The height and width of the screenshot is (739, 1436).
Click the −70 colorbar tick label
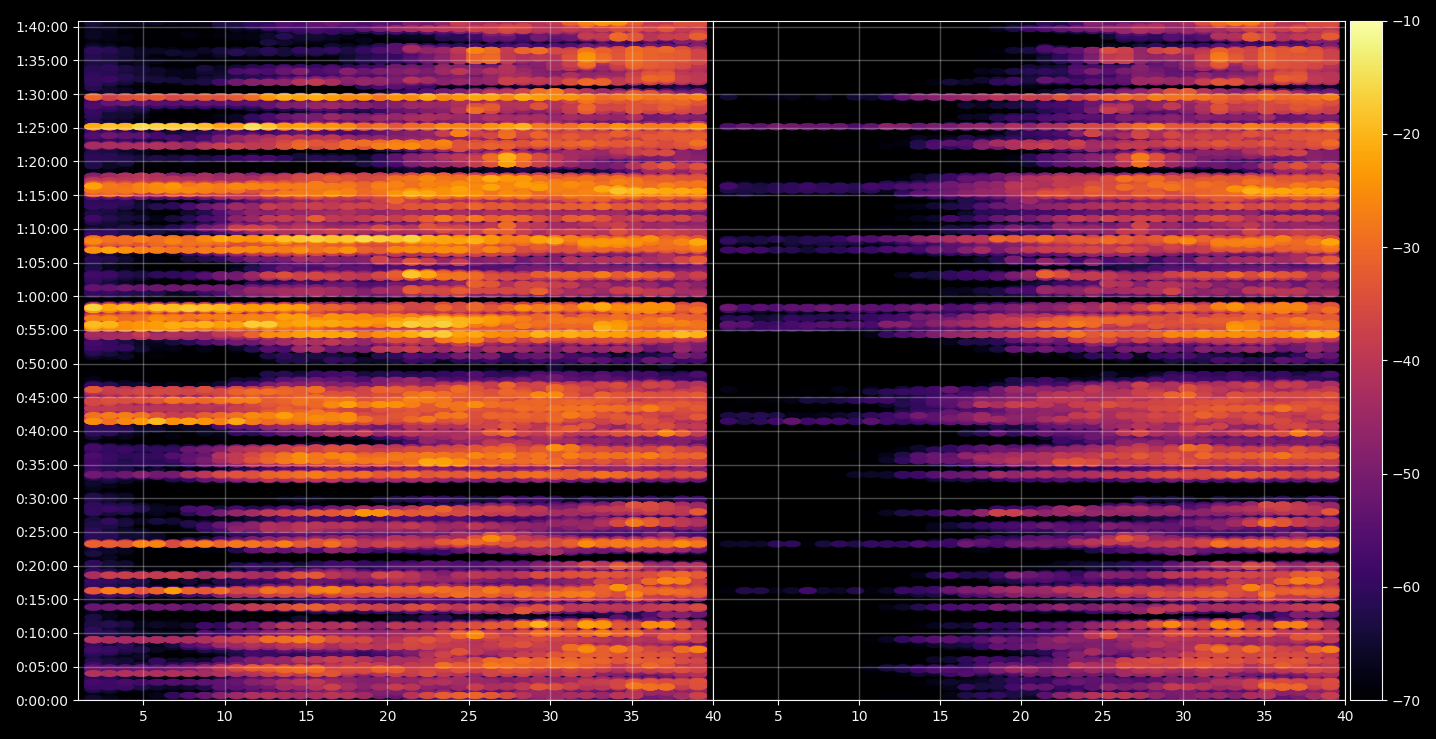[1406, 700]
